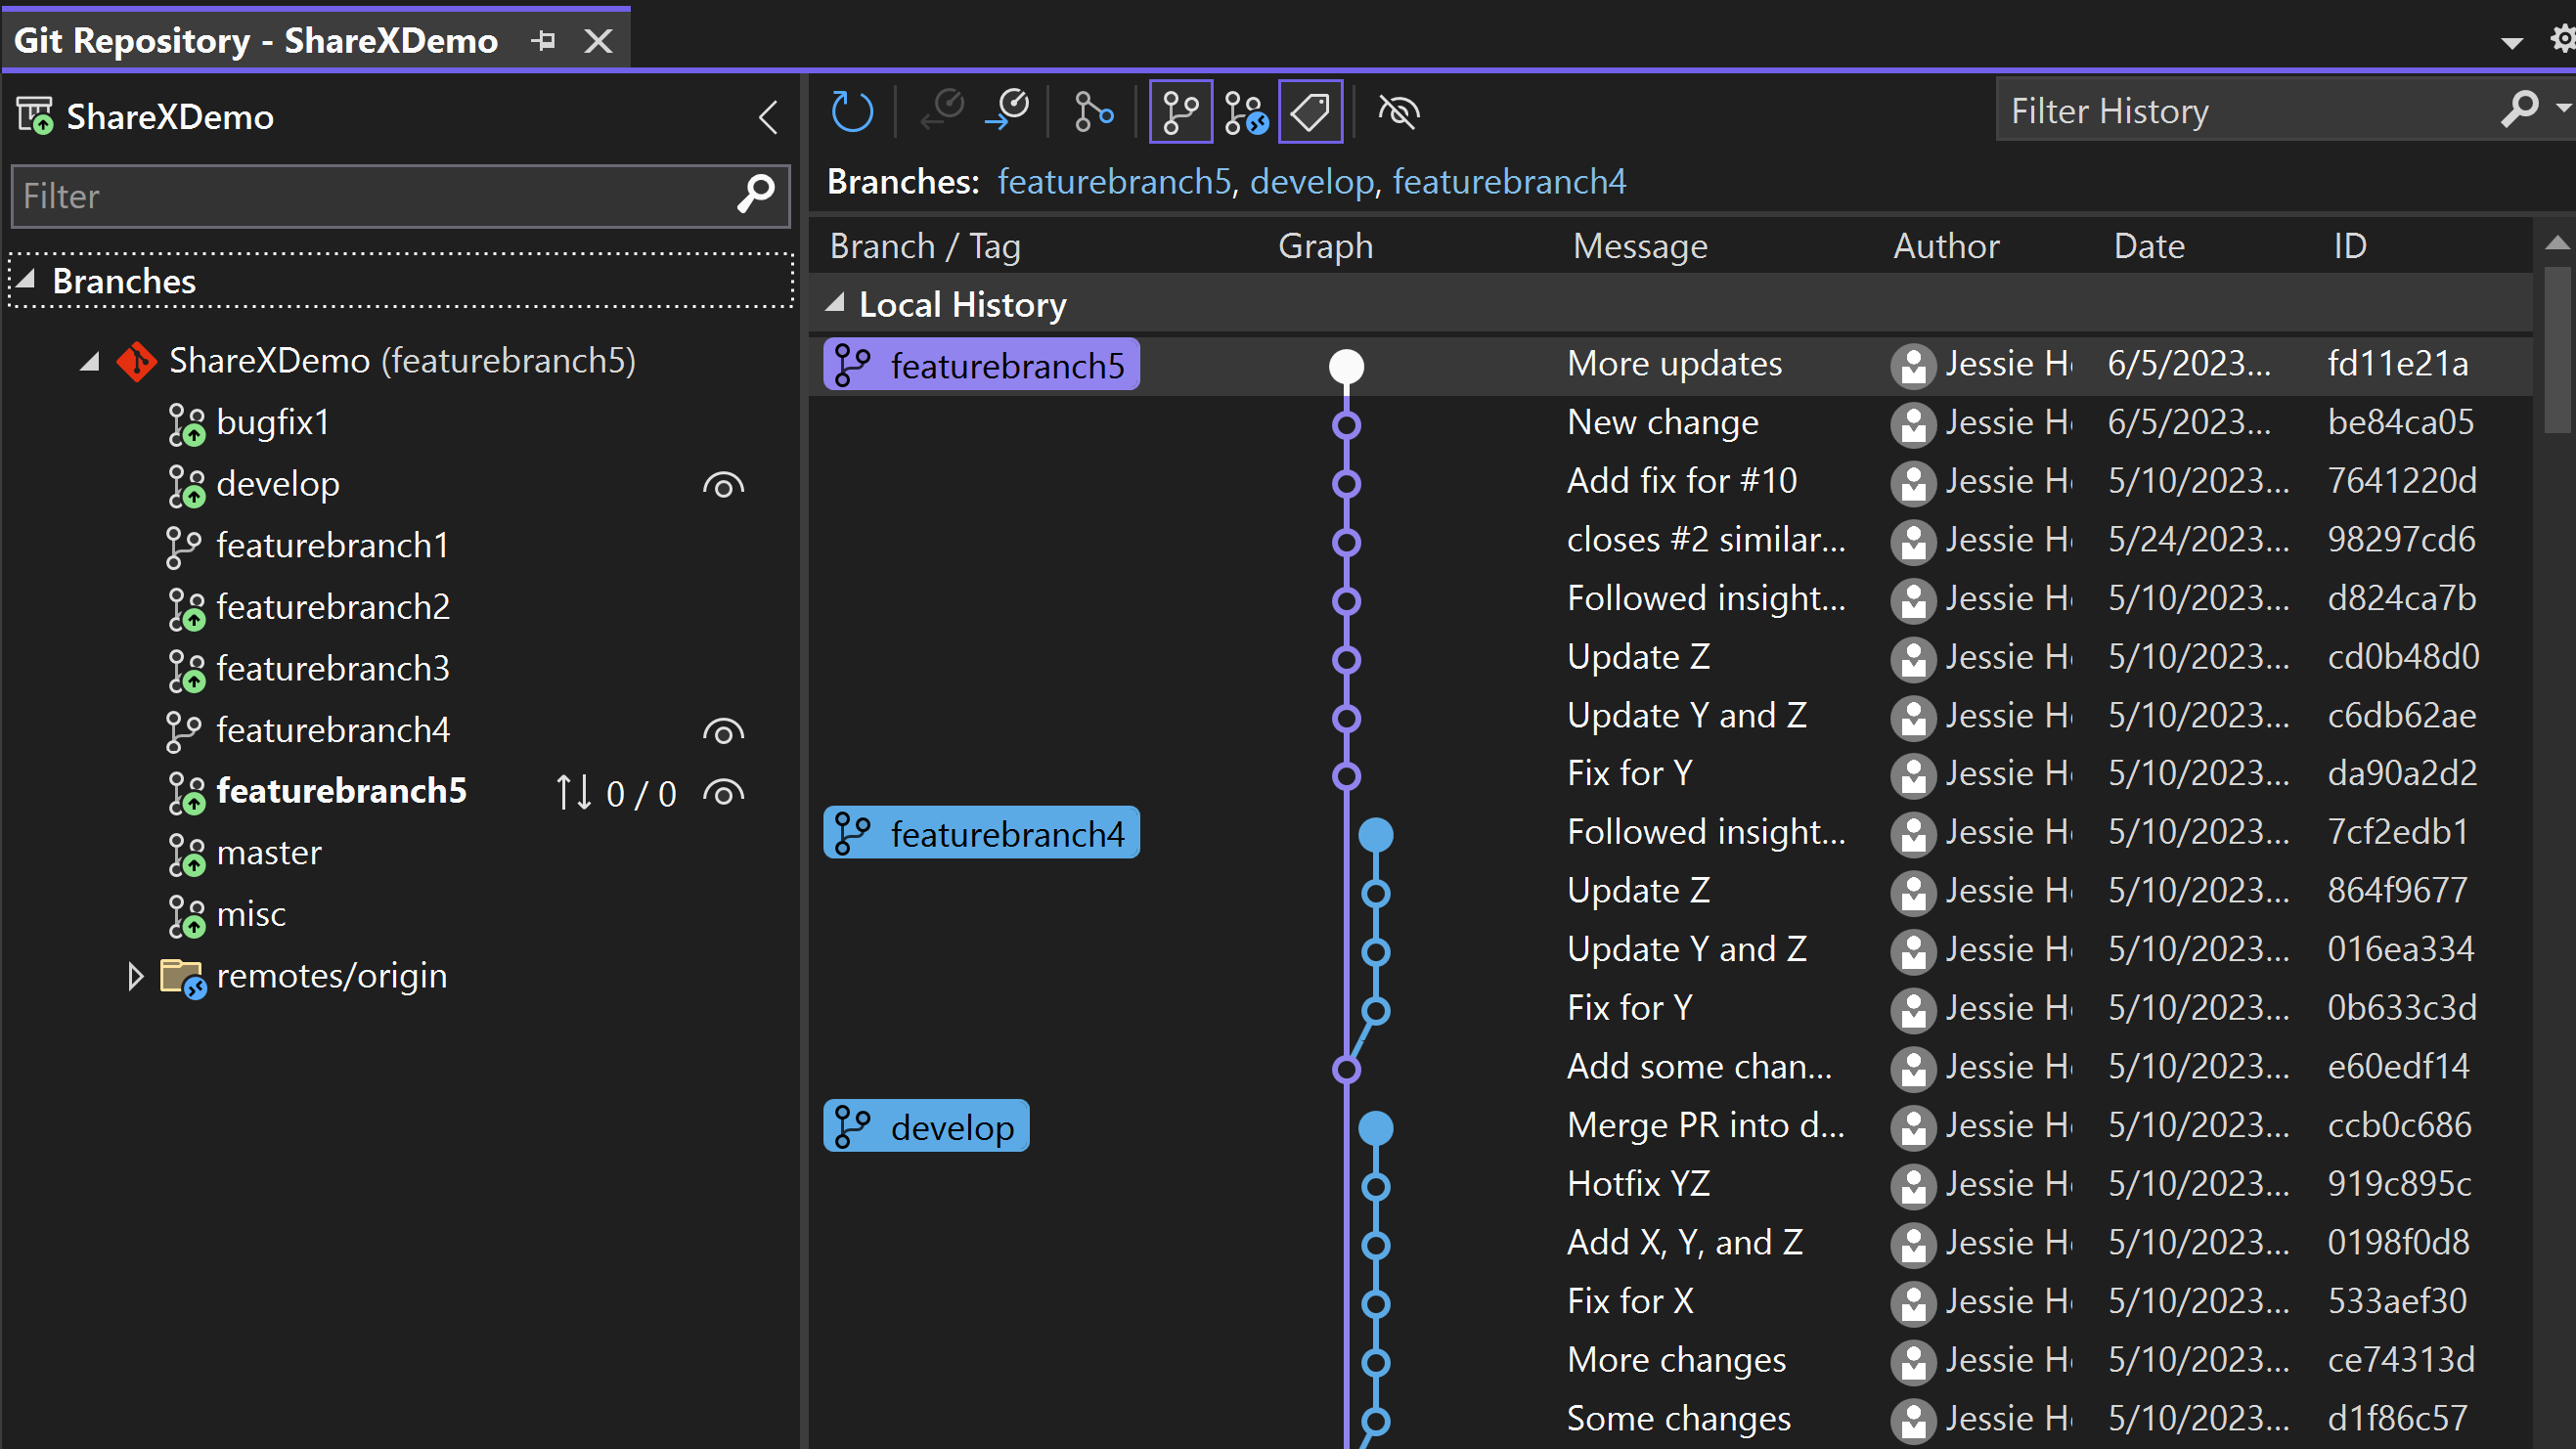
Task: Click the outgoing commits view icon
Action: pyautogui.click(x=1010, y=113)
